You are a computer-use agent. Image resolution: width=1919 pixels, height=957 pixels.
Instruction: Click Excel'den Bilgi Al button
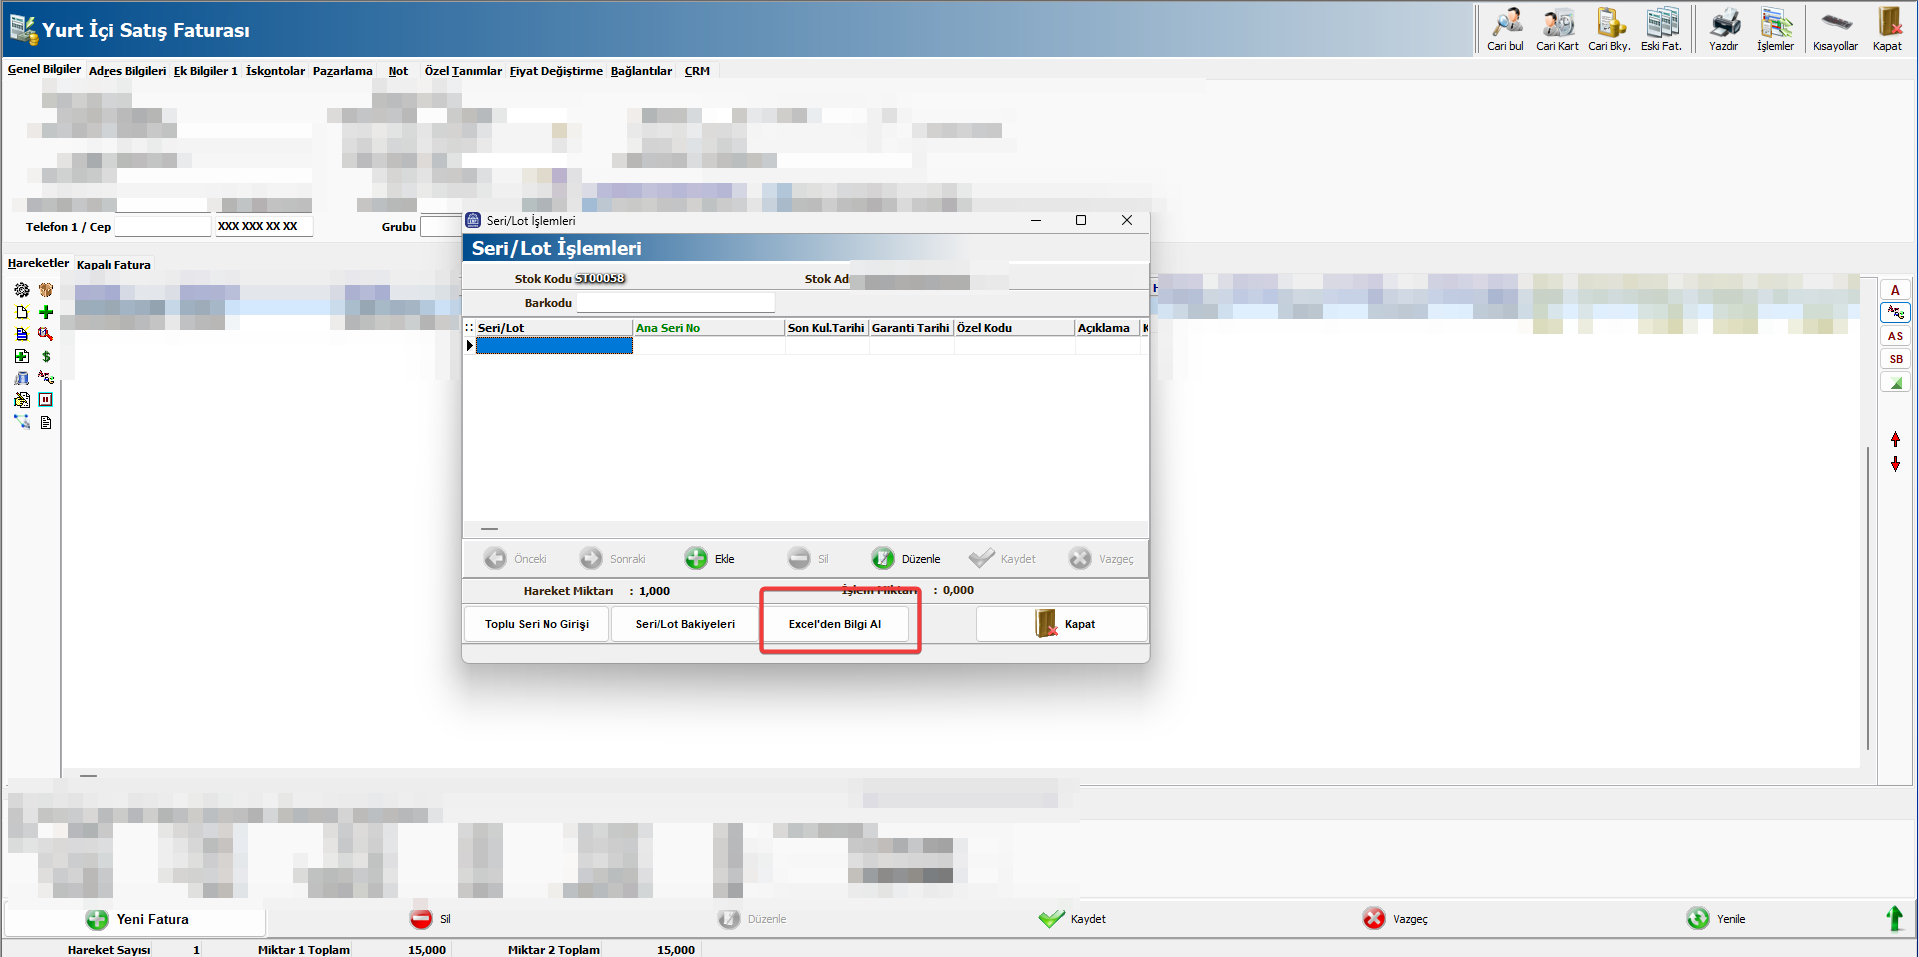pos(835,624)
